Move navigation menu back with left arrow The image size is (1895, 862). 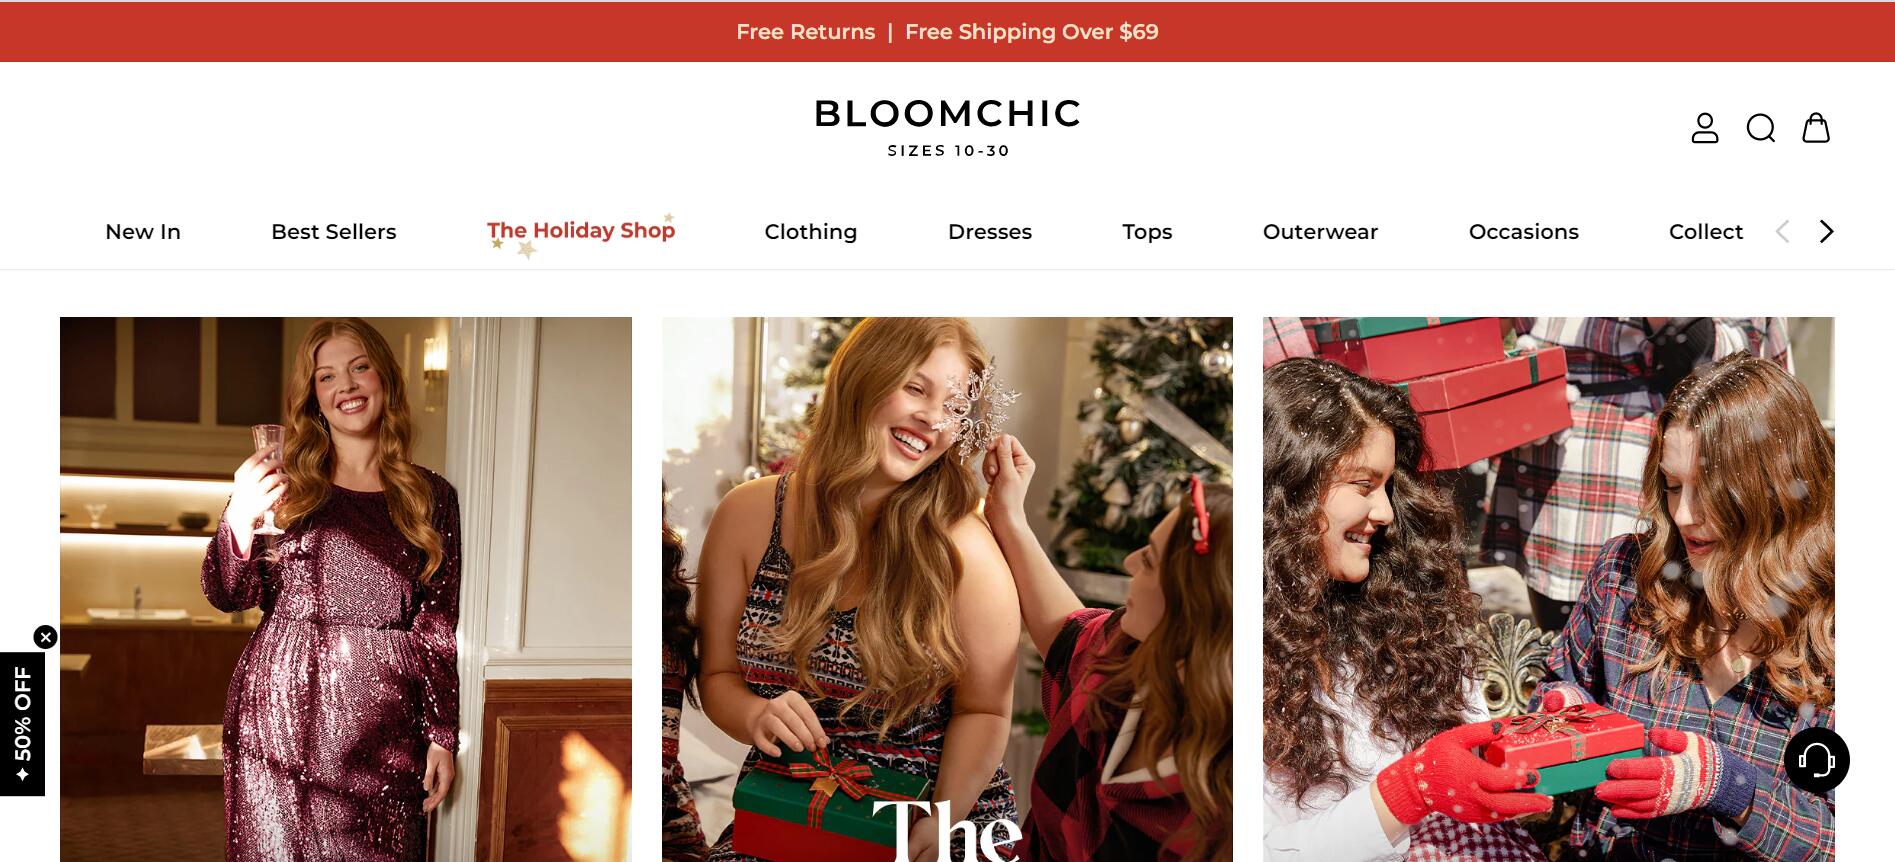[1782, 232]
